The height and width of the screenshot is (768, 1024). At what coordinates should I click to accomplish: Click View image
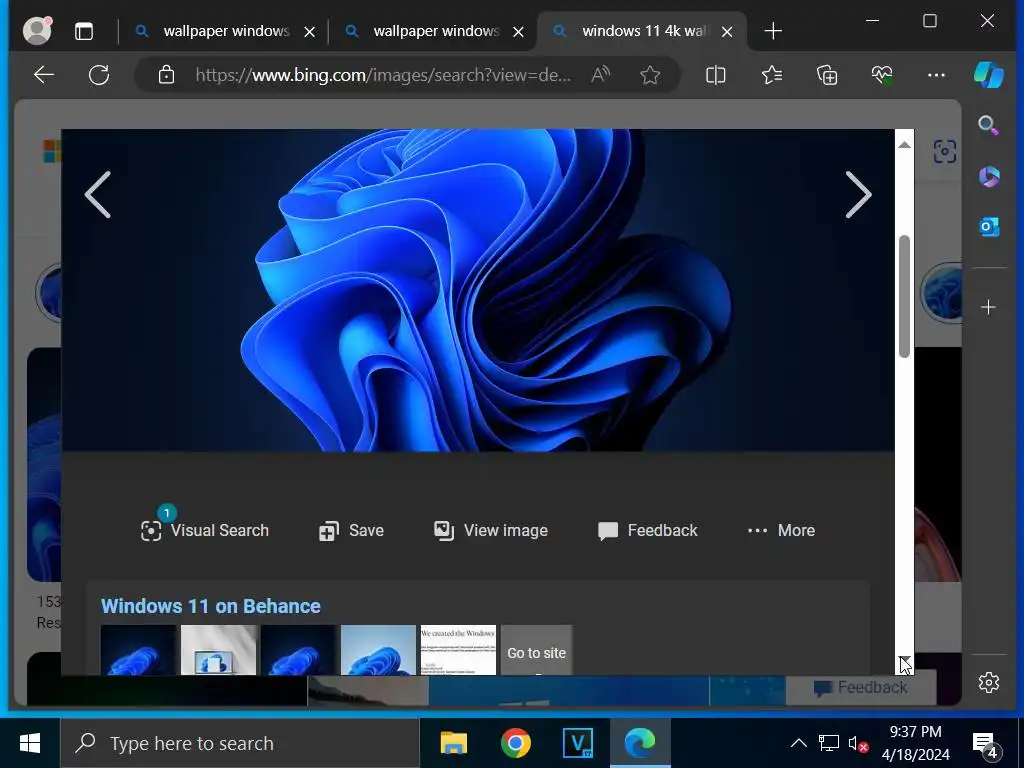click(491, 530)
